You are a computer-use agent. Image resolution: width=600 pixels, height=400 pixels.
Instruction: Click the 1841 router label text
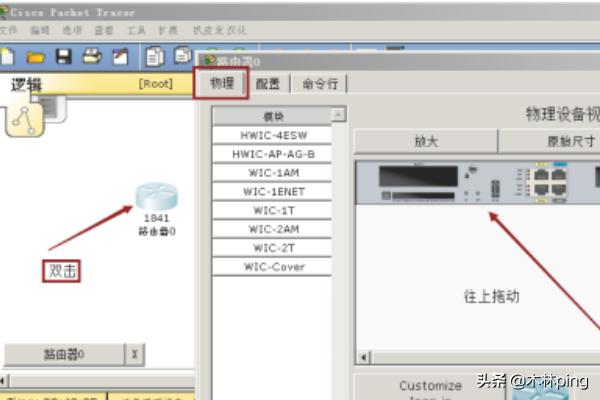157,218
